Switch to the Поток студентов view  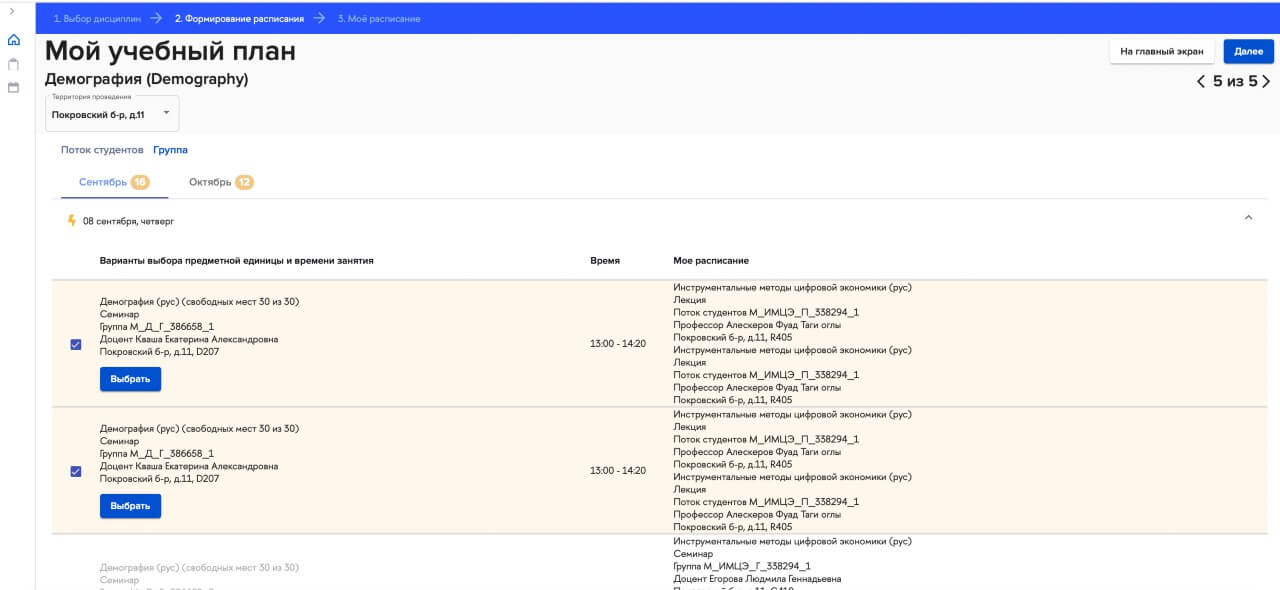102,150
